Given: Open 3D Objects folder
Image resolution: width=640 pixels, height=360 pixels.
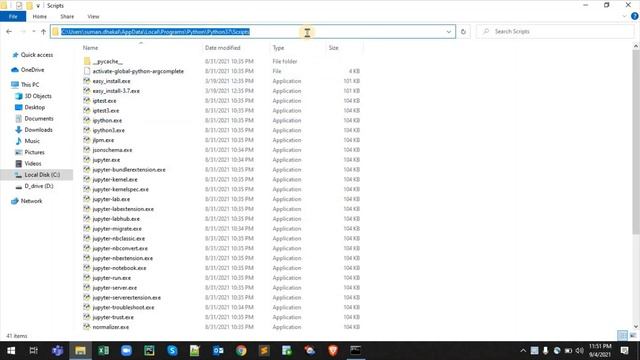Looking at the screenshot, I should pyautogui.click(x=33, y=96).
